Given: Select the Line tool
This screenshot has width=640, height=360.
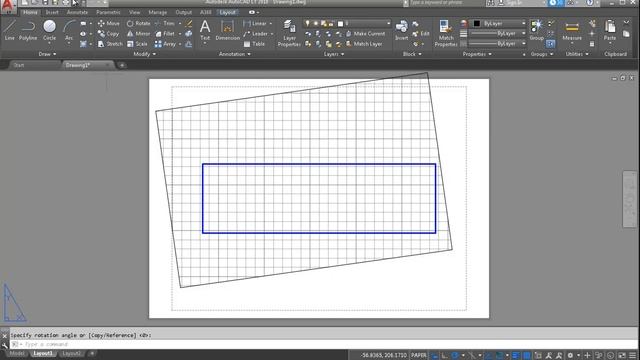Looking at the screenshot, I should [x=9, y=30].
